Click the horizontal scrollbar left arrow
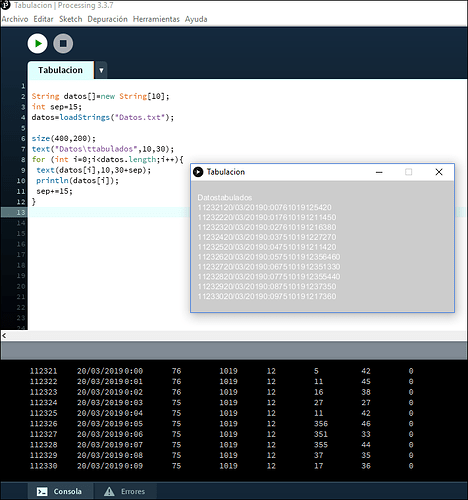The height and width of the screenshot is (500, 468). (4, 336)
